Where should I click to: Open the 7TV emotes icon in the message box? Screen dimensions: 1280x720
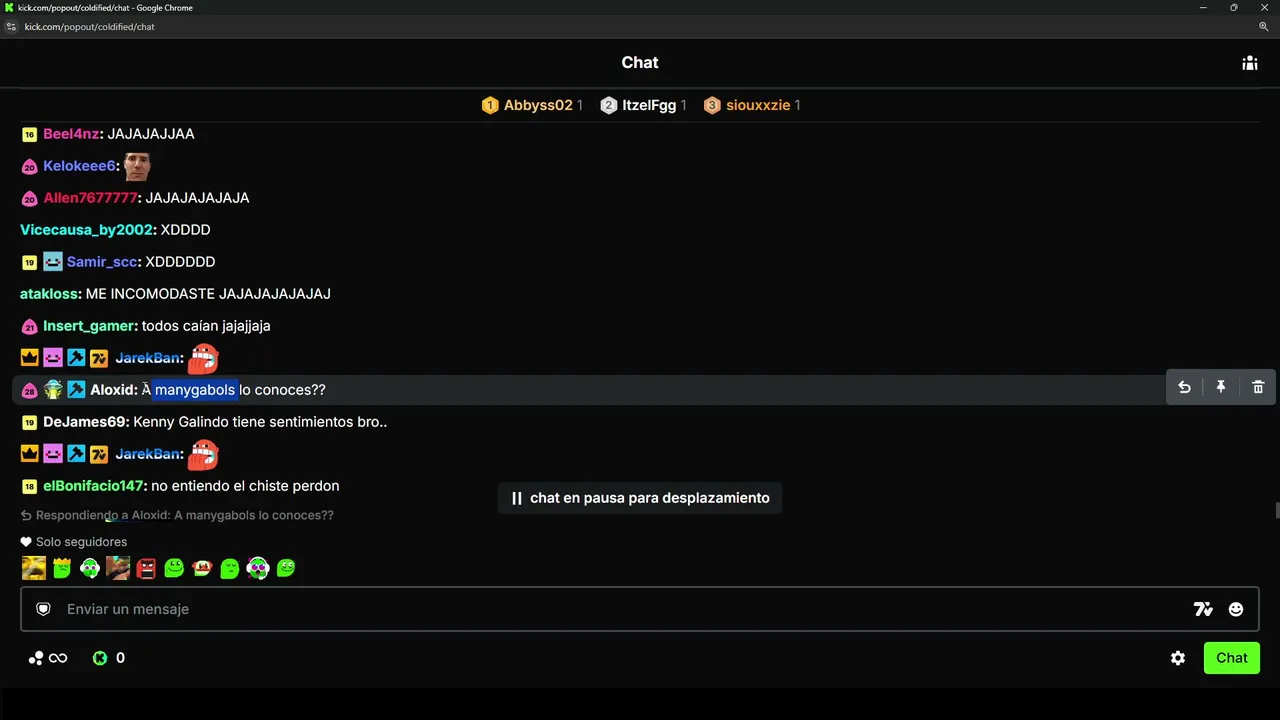coord(1203,609)
